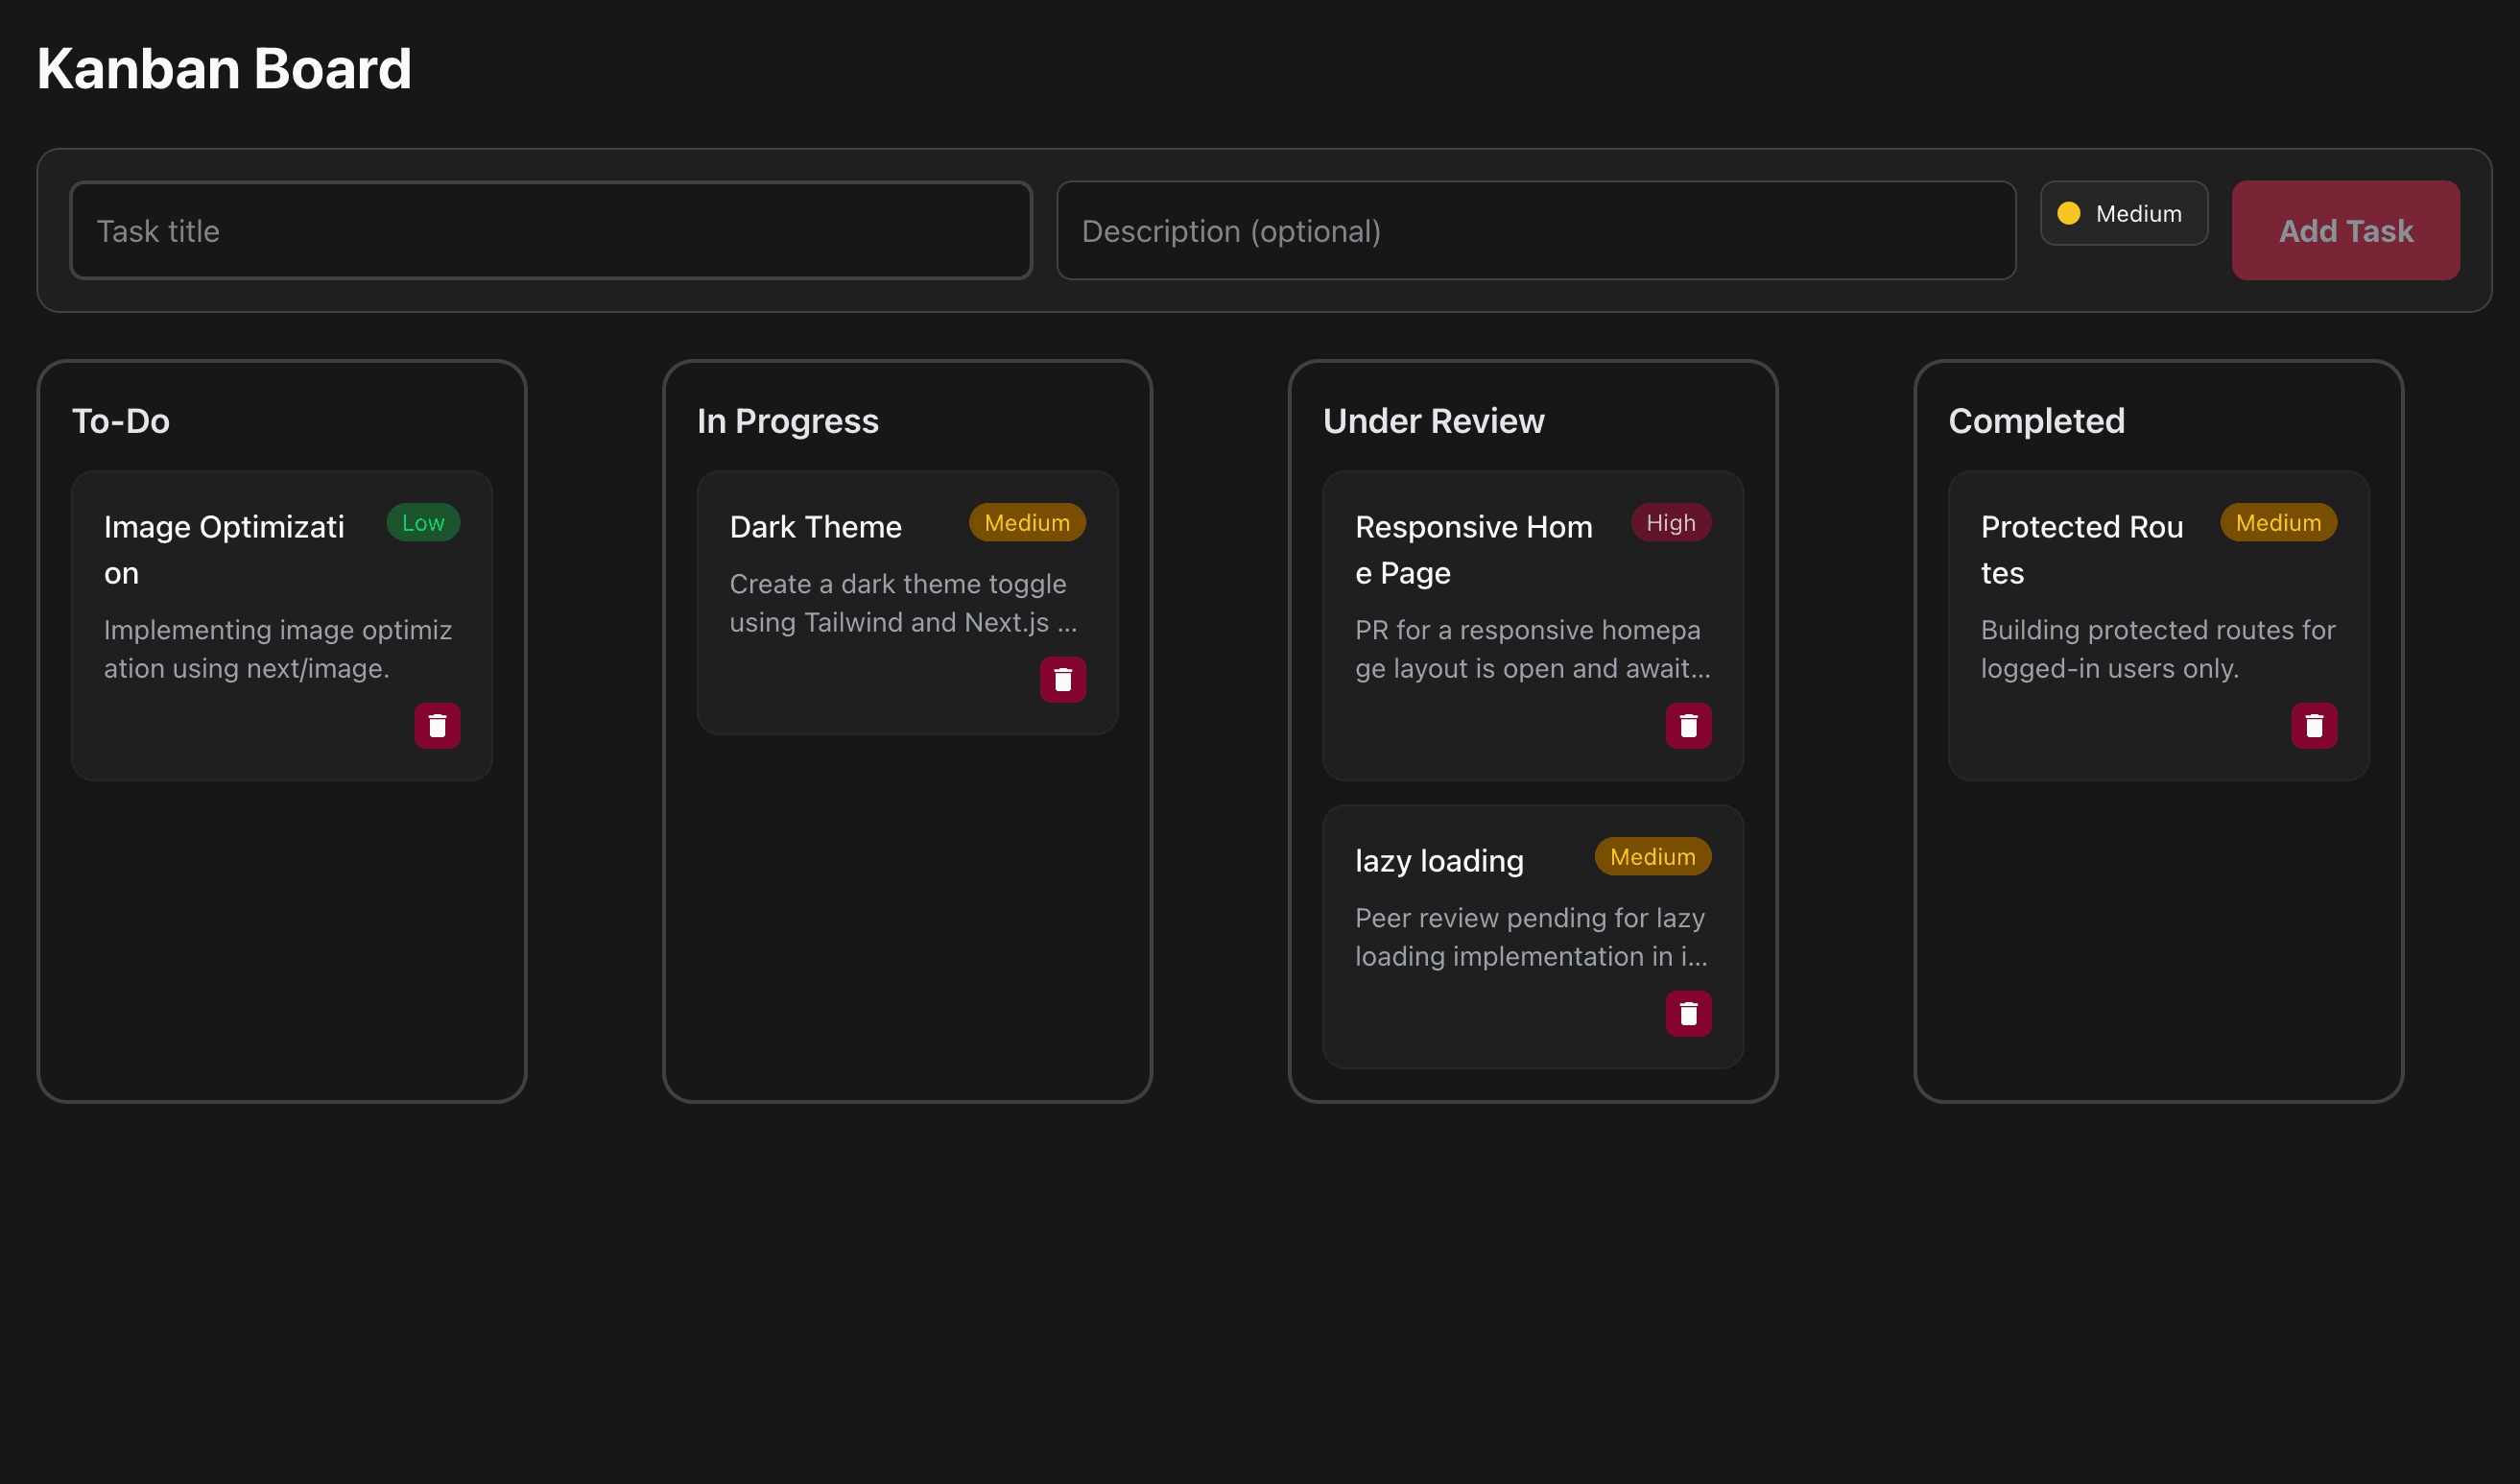This screenshot has width=2520, height=1484.
Task: Click the Description (optional) field
Action: [1535, 230]
